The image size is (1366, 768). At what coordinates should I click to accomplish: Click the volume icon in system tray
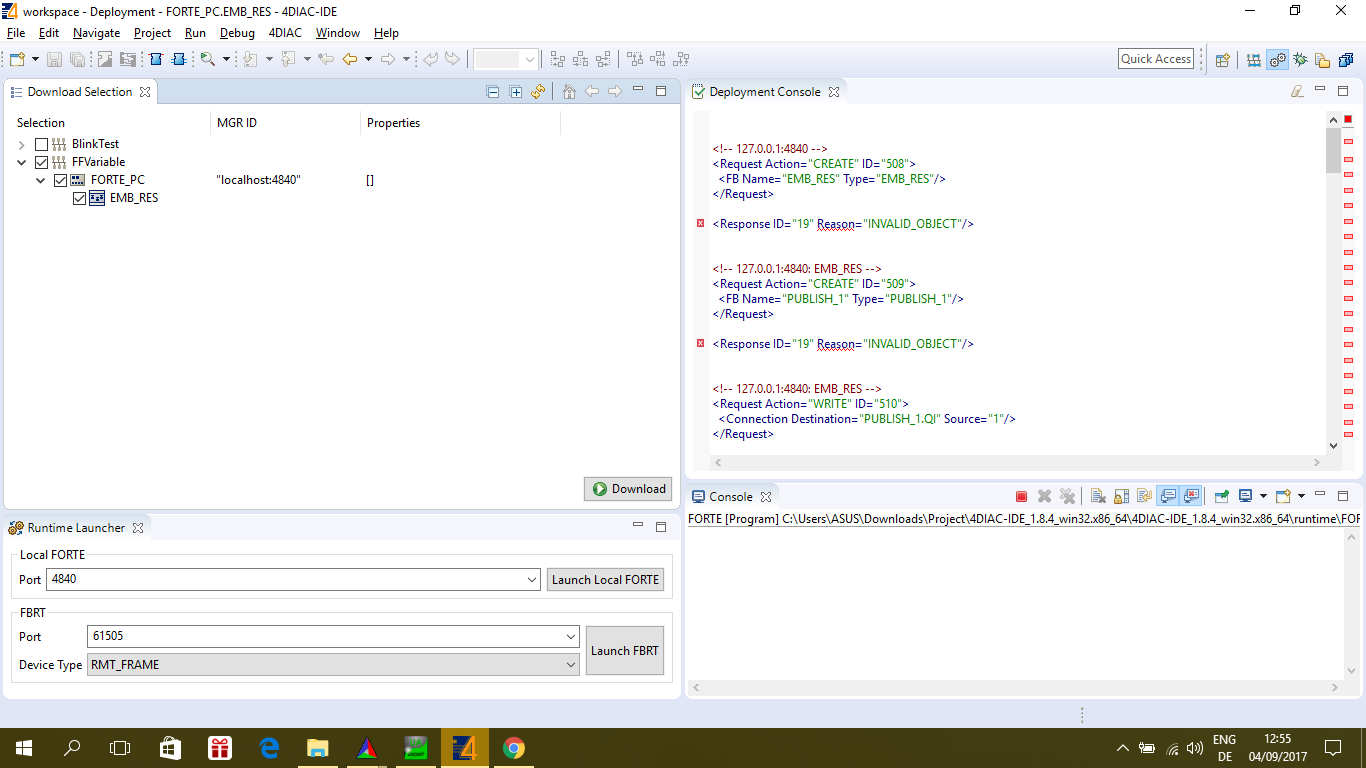(1195, 748)
